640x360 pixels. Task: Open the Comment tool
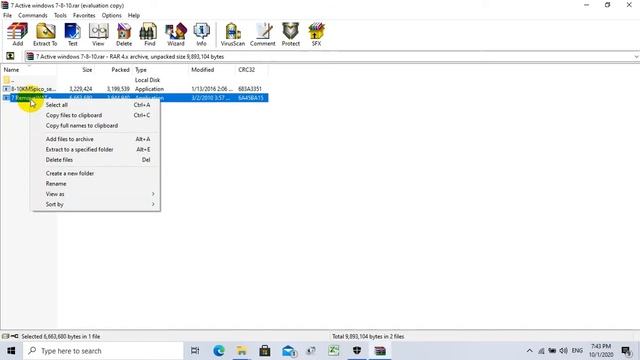pyautogui.click(x=262, y=34)
